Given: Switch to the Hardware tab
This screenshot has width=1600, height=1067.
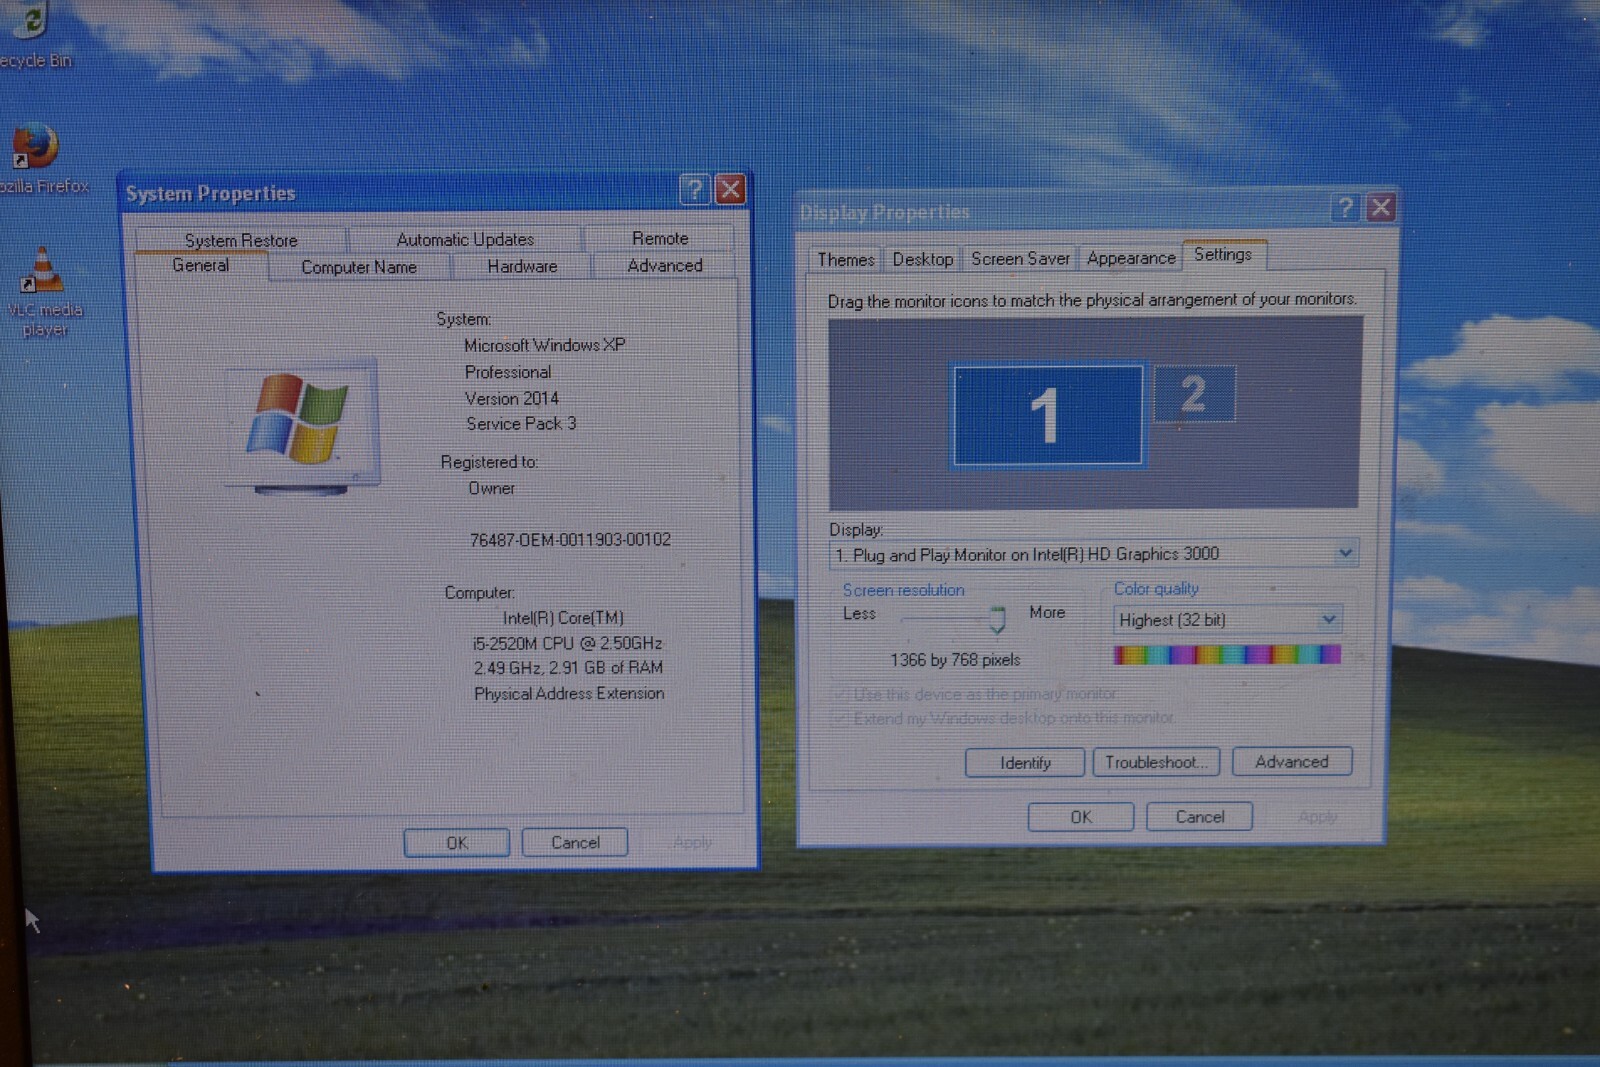Looking at the screenshot, I should pyautogui.click(x=522, y=266).
